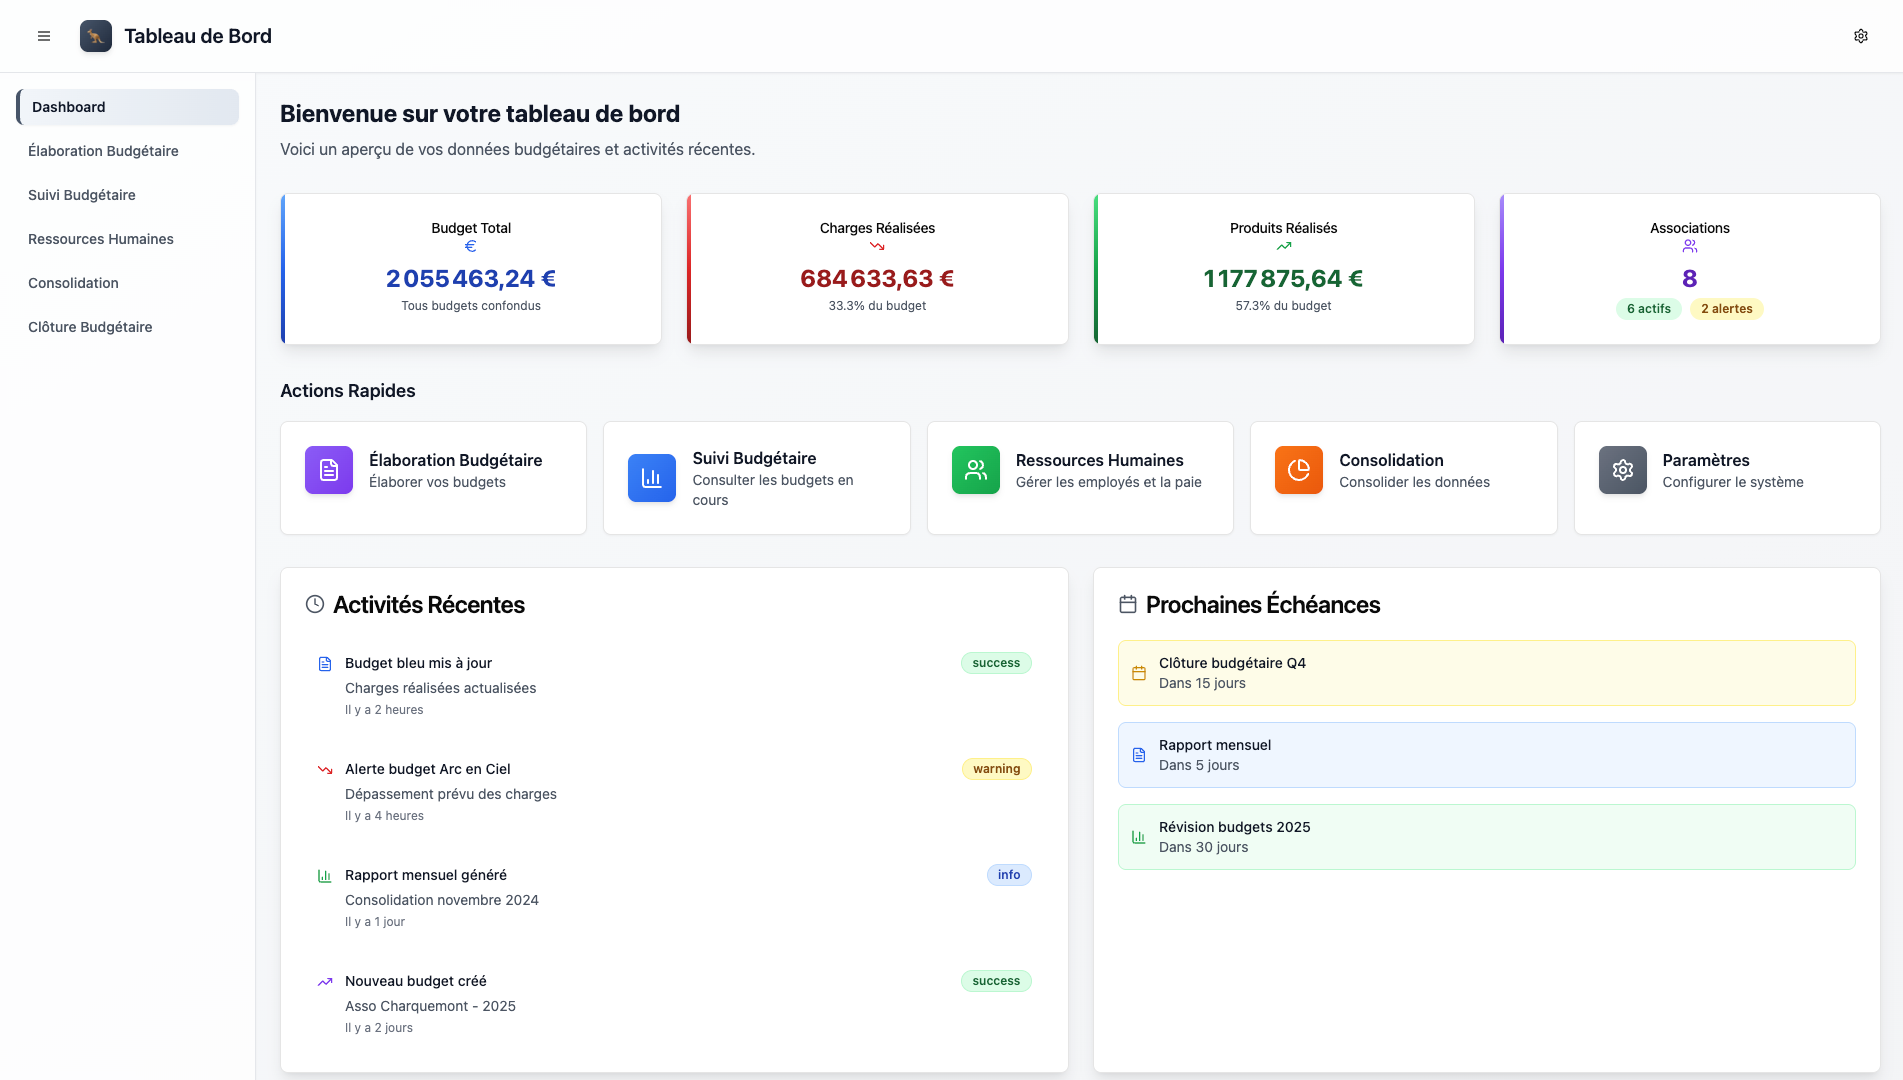Click the '2 alertes' badge
The width and height of the screenshot is (1903, 1080).
point(1726,308)
